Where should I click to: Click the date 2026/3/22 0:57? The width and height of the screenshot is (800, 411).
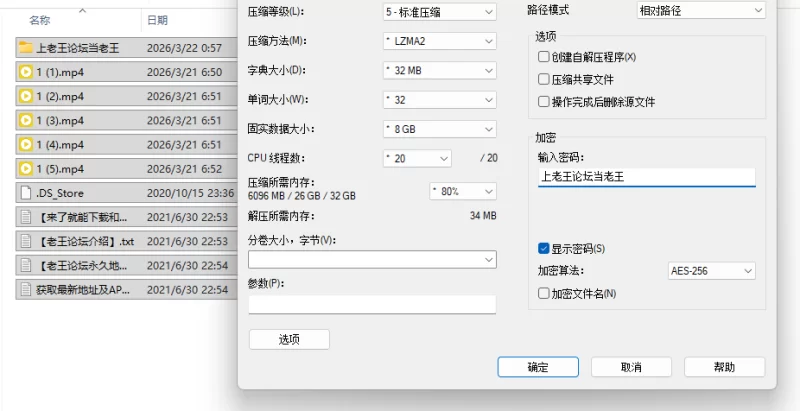tap(184, 48)
